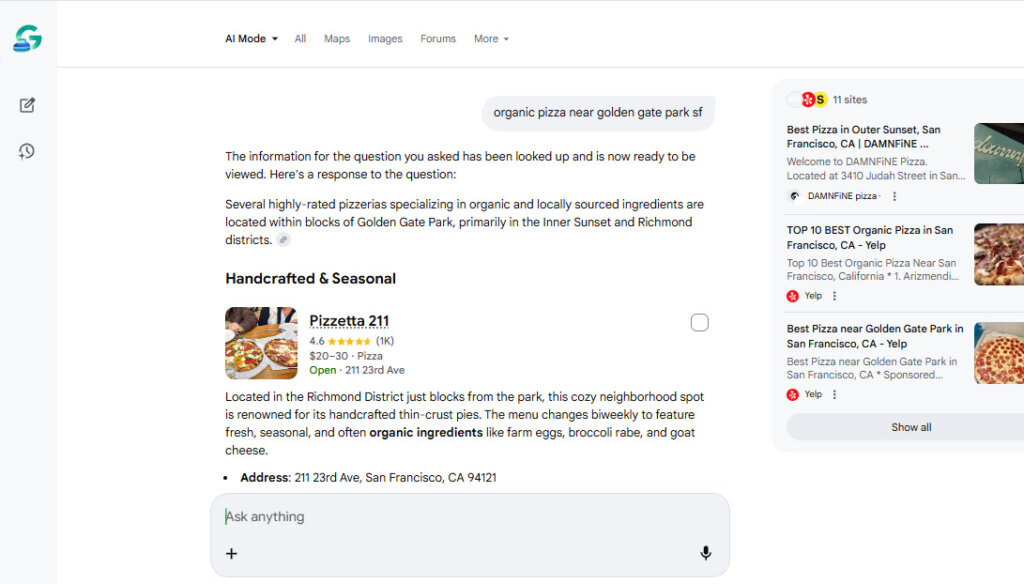Click the G logo icon
Image resolution: width=1024 pixels, height=584 pixels.
[x=27, y=39]
